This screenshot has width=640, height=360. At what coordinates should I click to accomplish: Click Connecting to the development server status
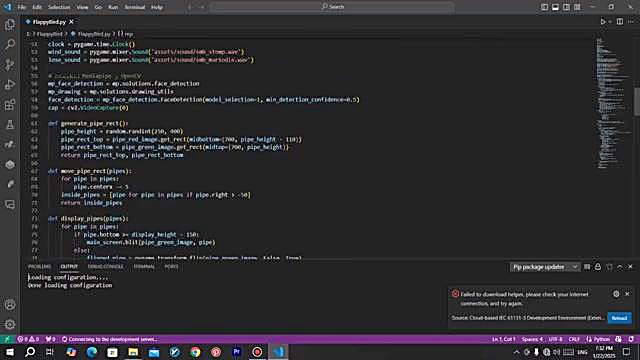pyautogui.click(x=109, y=339)
